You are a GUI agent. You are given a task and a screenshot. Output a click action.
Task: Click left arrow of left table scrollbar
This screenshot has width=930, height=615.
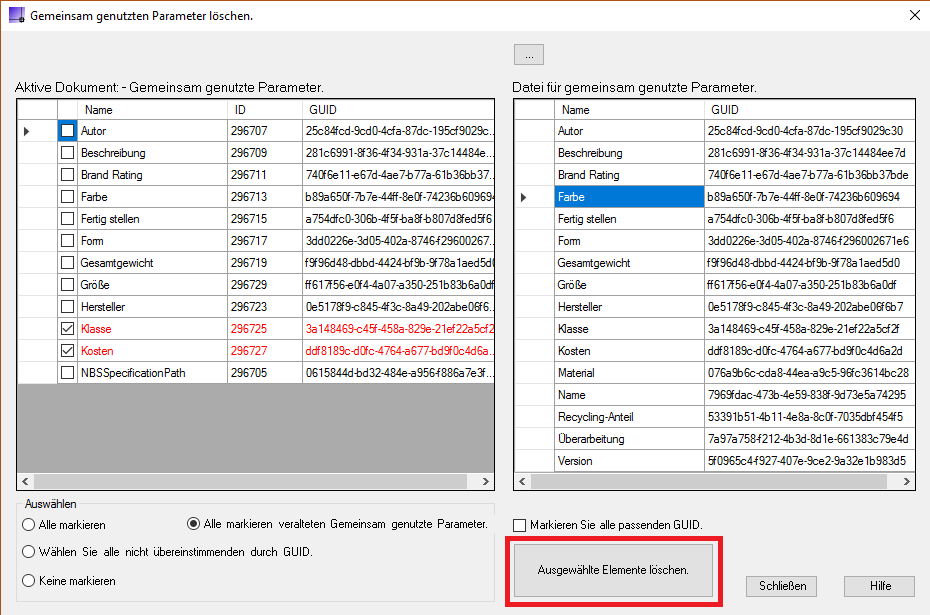26,481
